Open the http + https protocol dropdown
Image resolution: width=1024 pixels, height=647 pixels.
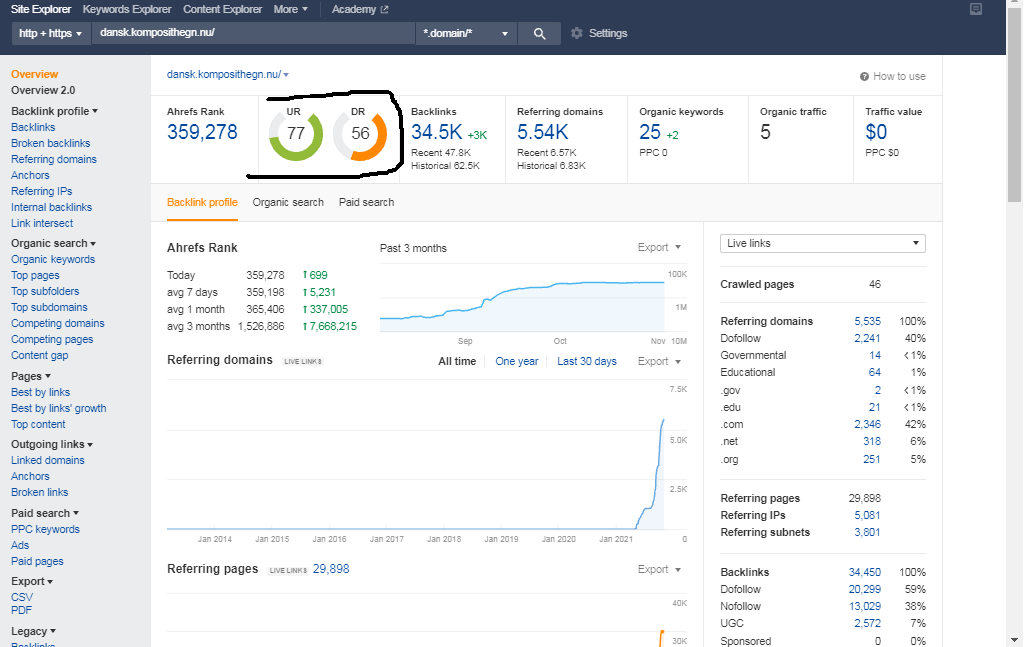(50, 33)
